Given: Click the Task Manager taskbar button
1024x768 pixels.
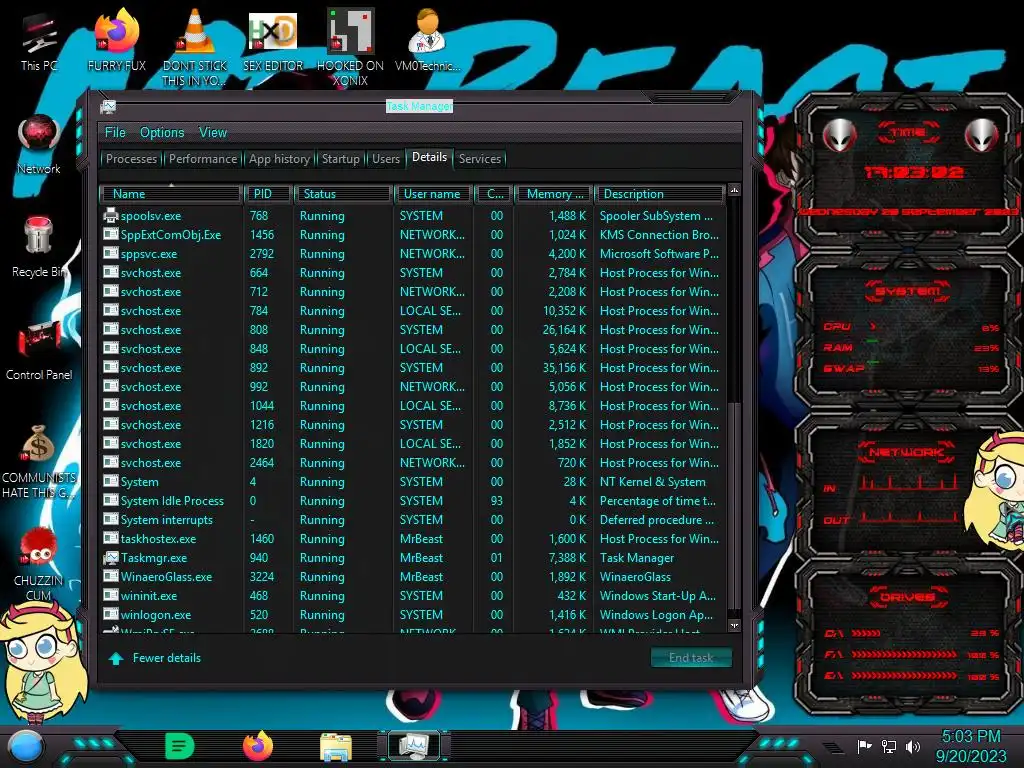Looking at the screenshot, I should (414, 746).
